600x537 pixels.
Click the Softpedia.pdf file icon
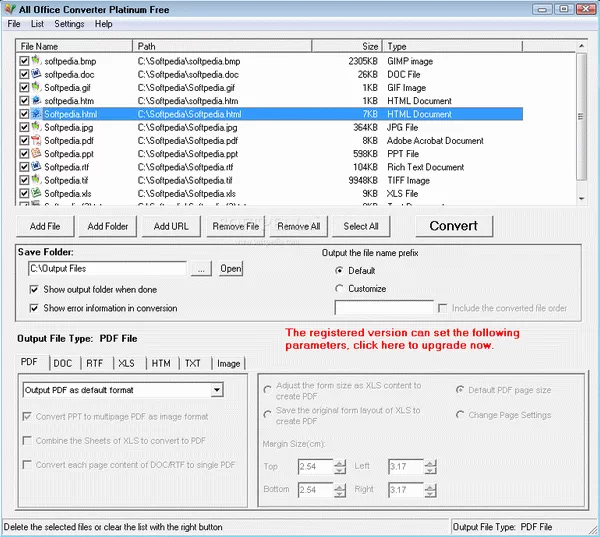[37, 141]
